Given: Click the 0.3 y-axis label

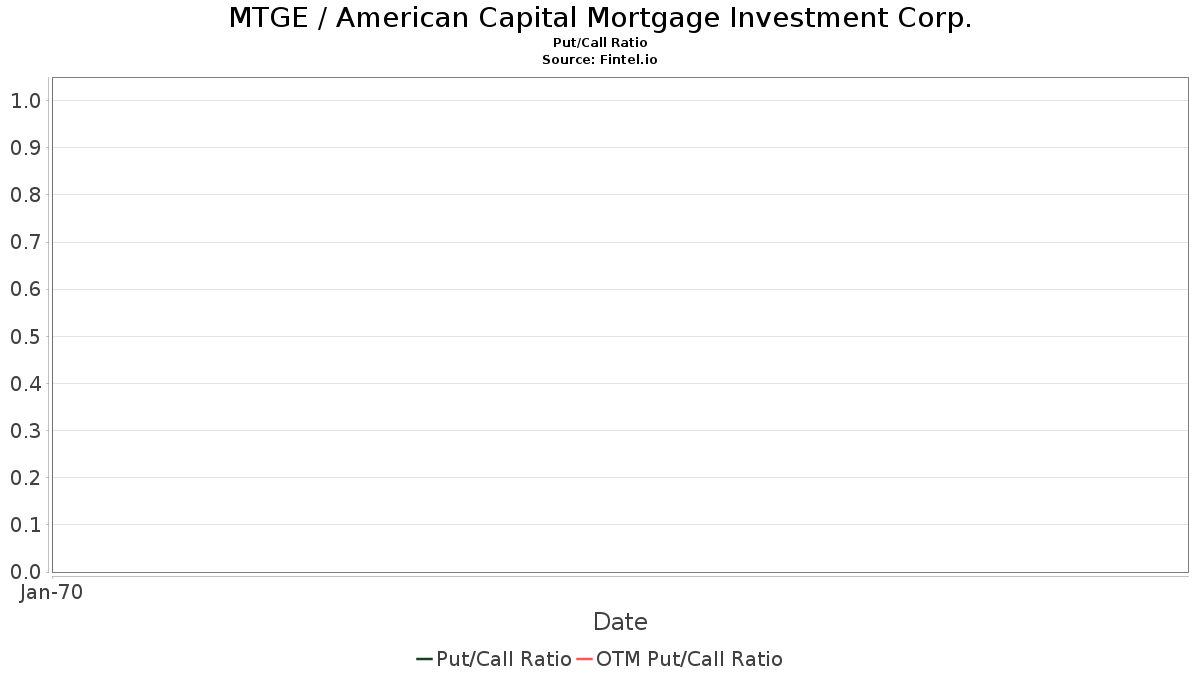Looking at the screenshot, I should tap(25, 430).
